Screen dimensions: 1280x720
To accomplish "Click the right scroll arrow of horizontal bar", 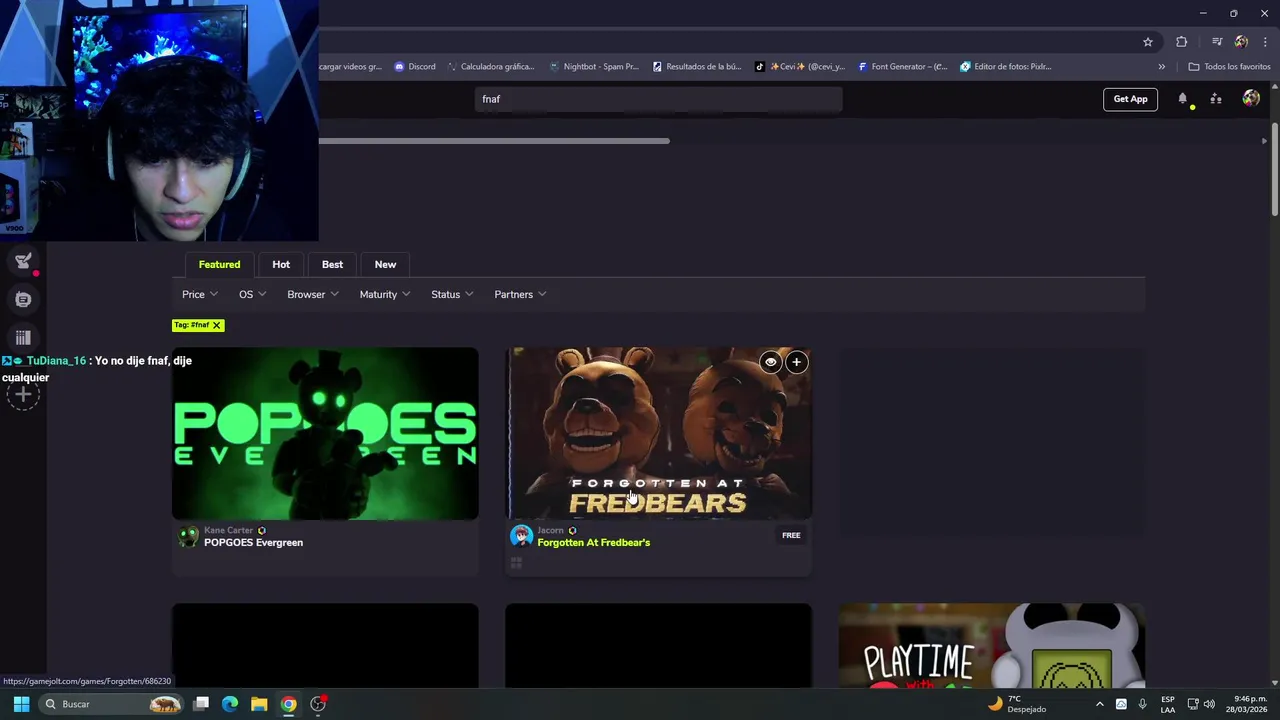I will coord(1264,141).
